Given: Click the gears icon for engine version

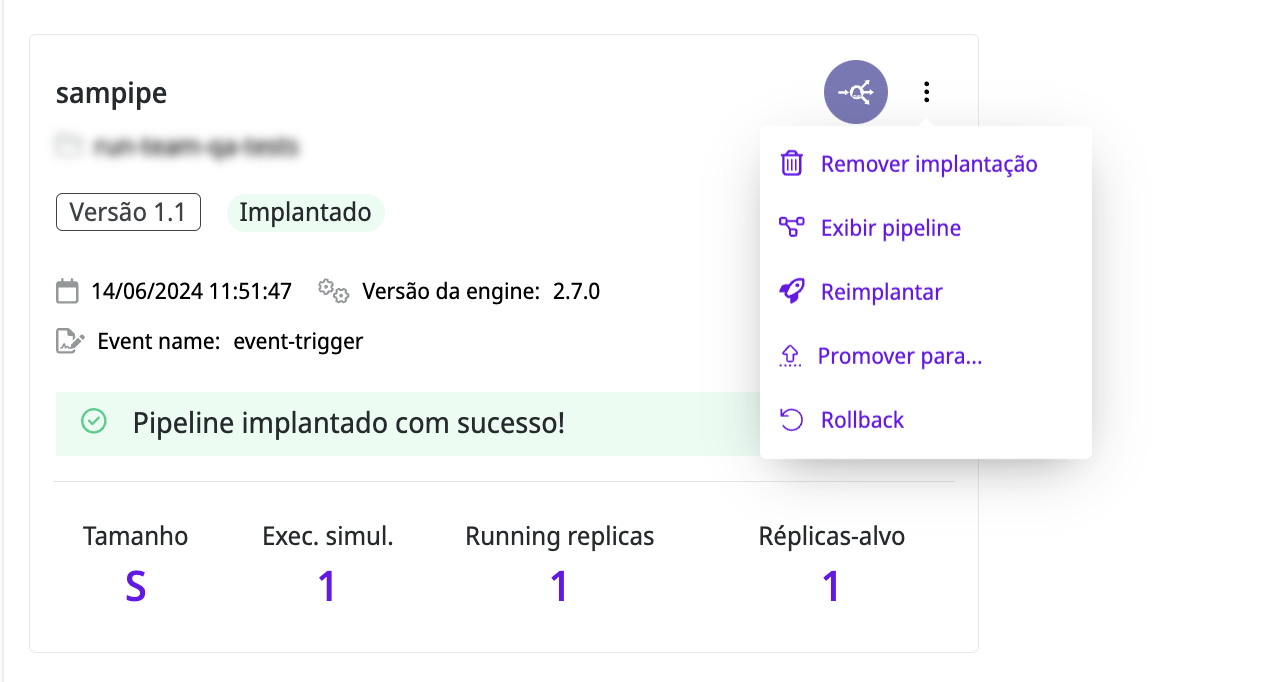Looking at the screenshot, I should click(x=333, y=291).
